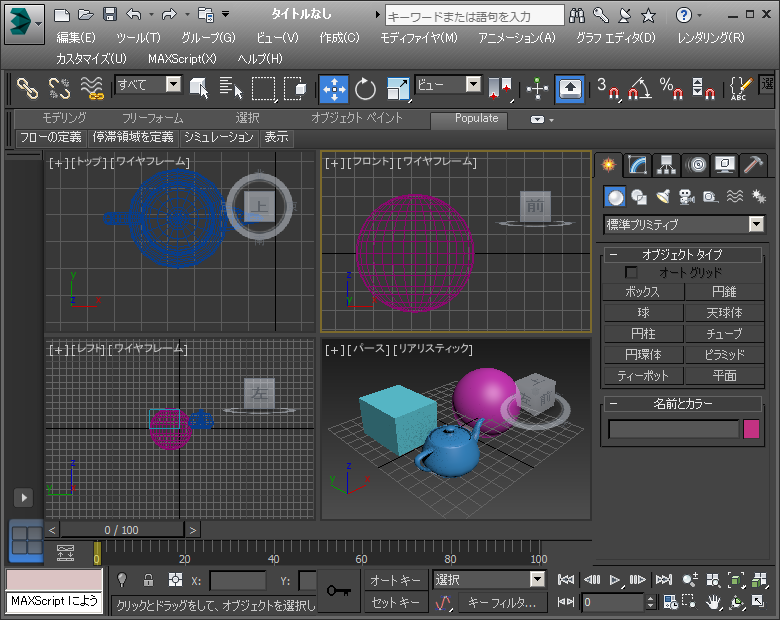This screenshot has width=780, height=620.
Task: Click the Select and Link chain icon
Action: point(27,89)
